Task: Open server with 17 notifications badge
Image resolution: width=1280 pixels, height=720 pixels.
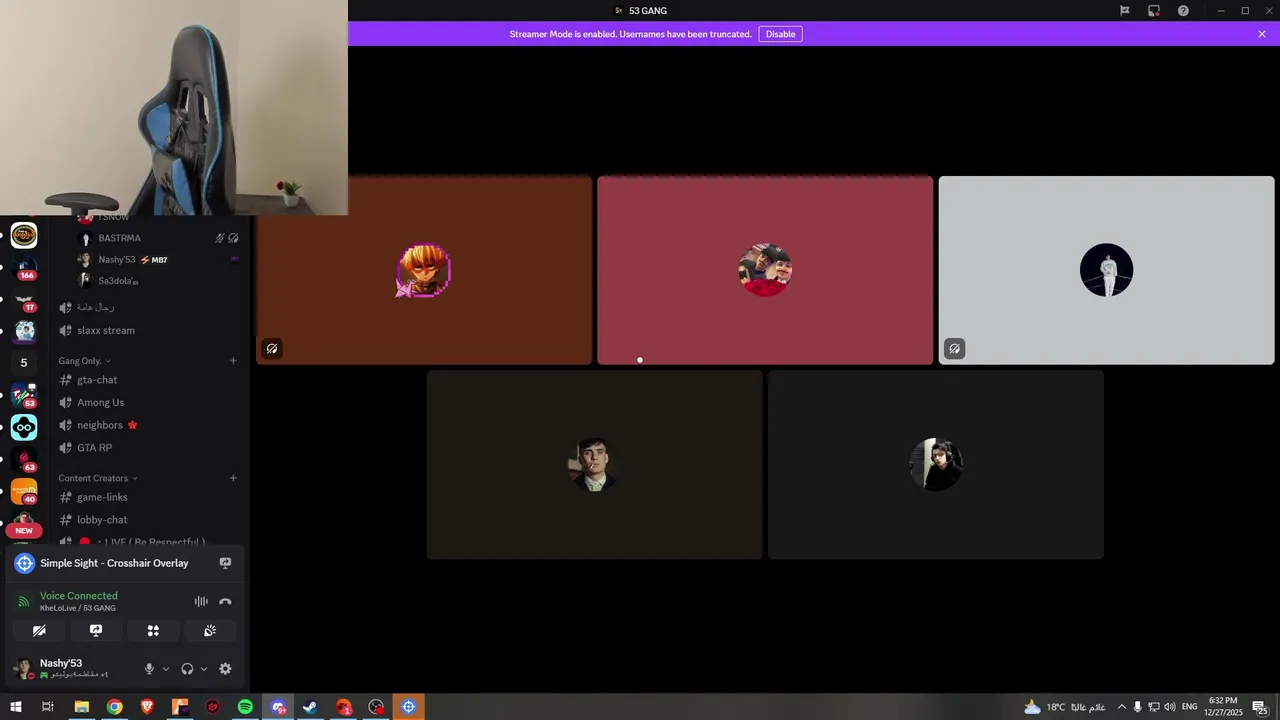Action: (24, 300)
